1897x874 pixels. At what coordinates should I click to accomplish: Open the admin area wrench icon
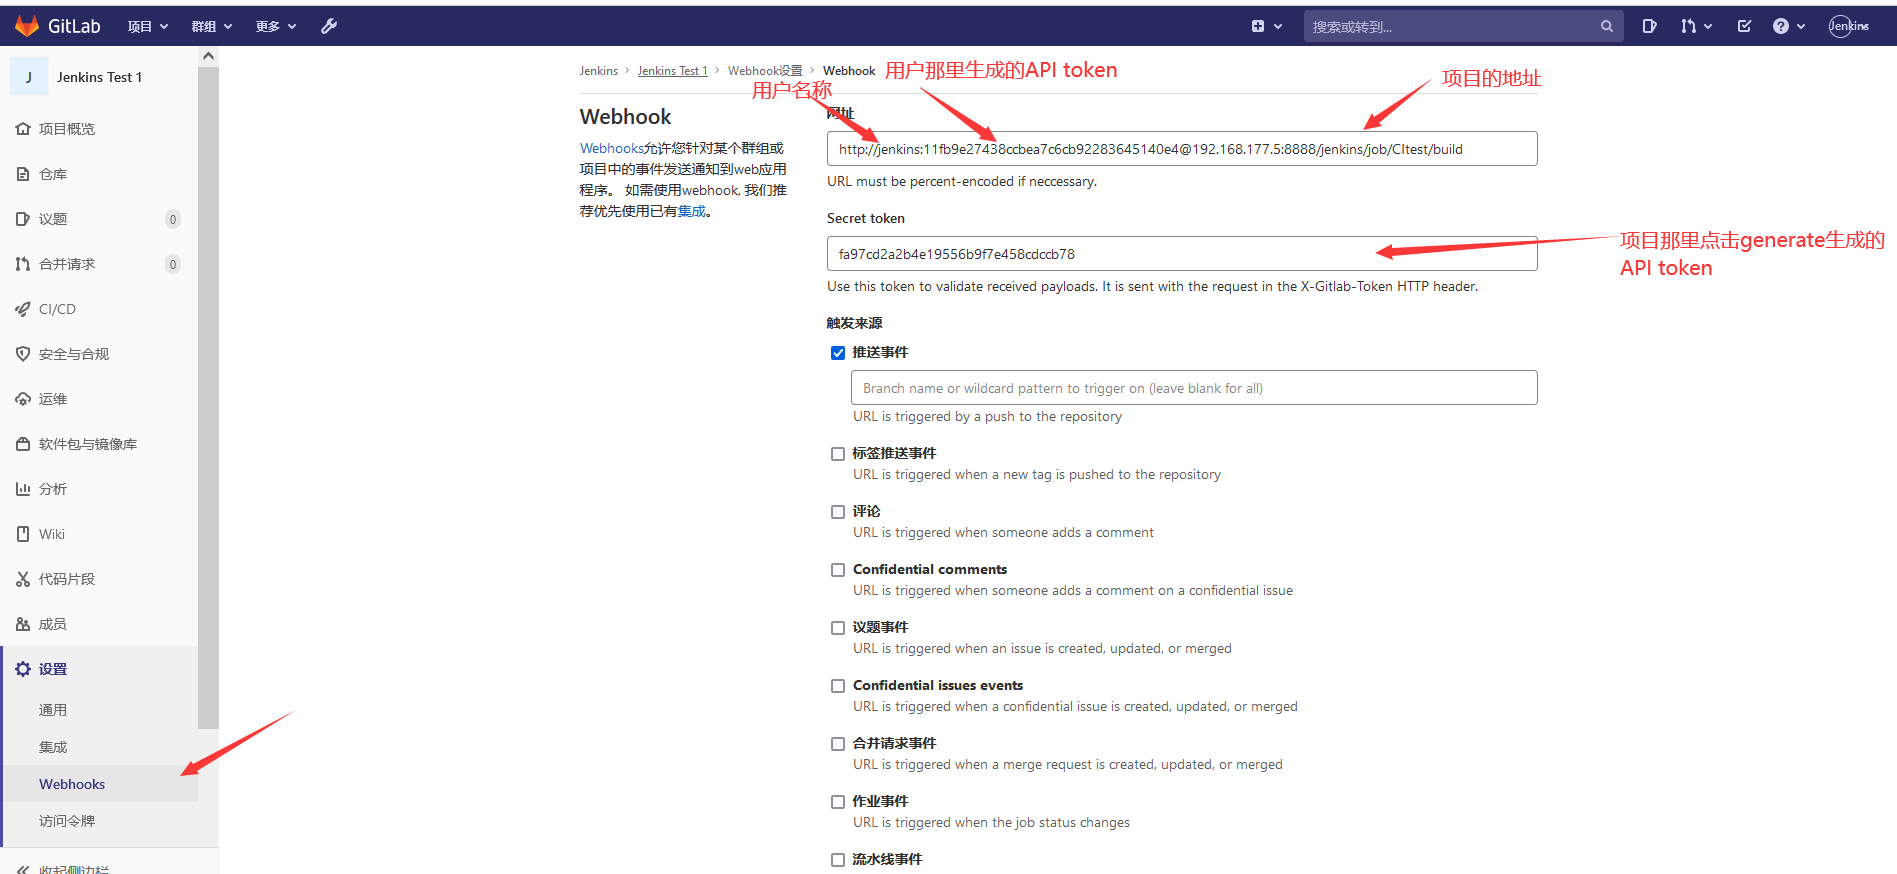[x=329, y=26]
